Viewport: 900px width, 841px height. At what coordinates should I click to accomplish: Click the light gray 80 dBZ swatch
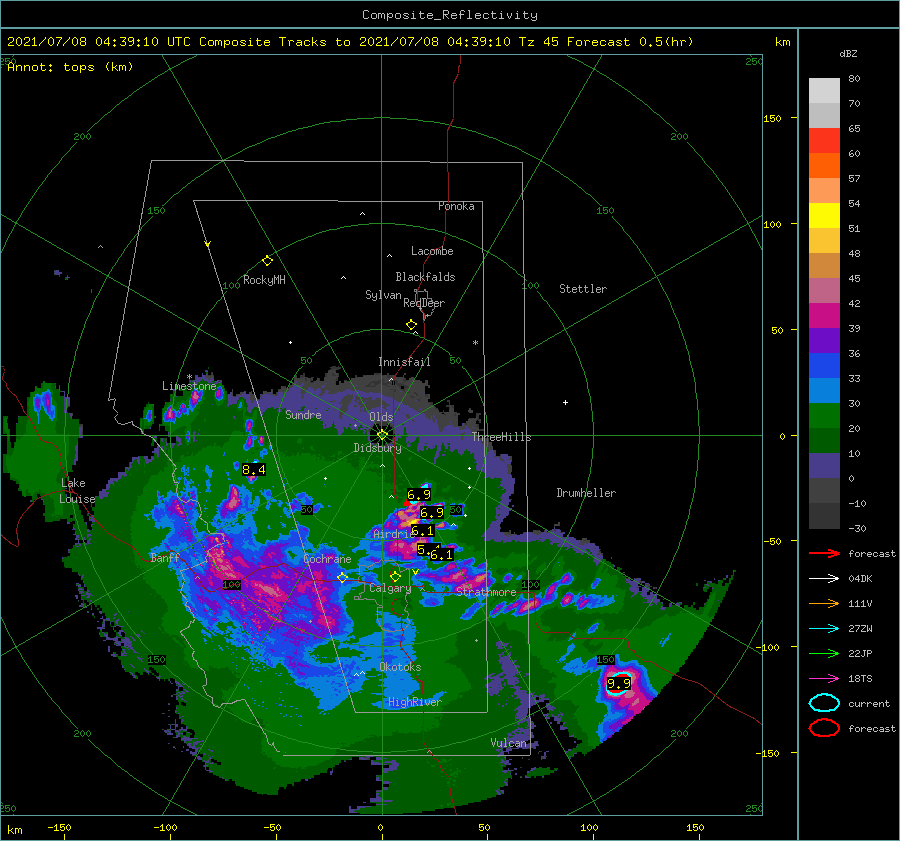pyautogui.click(x=824, y=90)
